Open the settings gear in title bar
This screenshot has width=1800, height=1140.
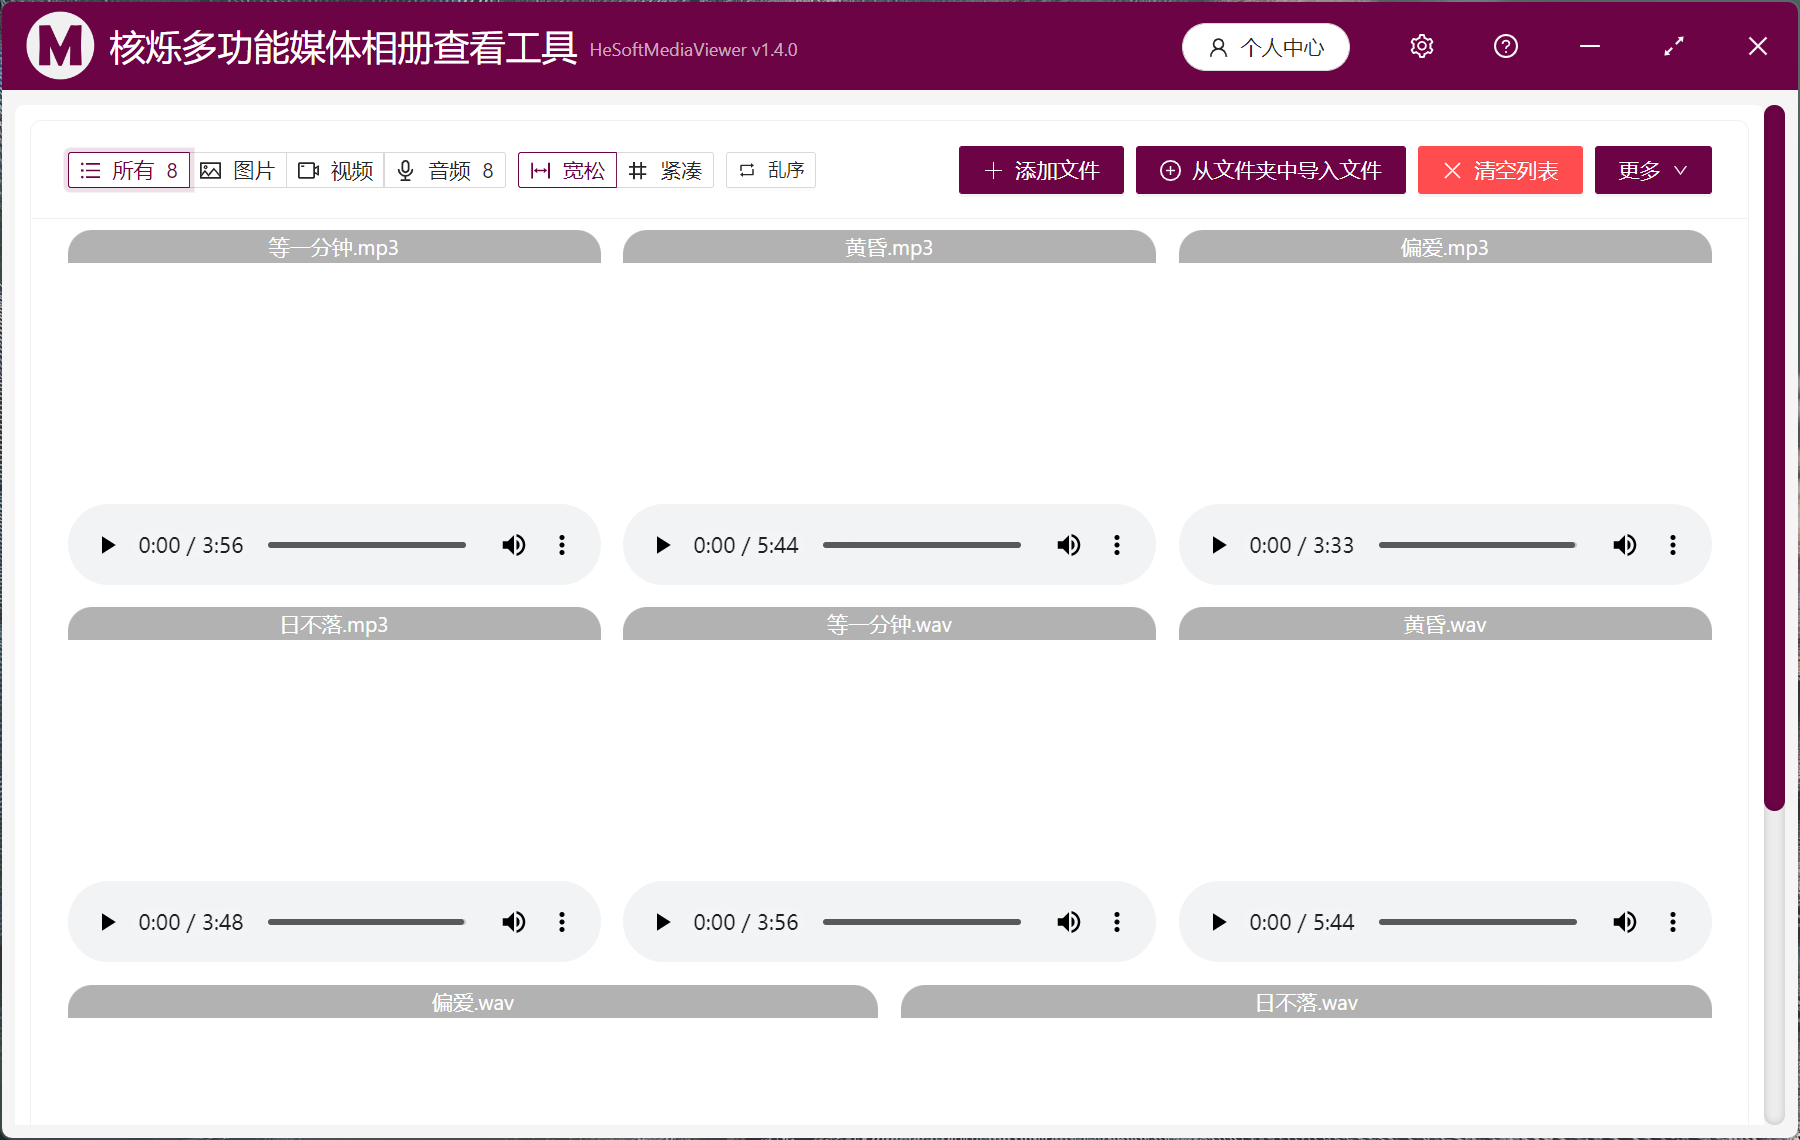pyautogui.click(x=1421, y=46)
